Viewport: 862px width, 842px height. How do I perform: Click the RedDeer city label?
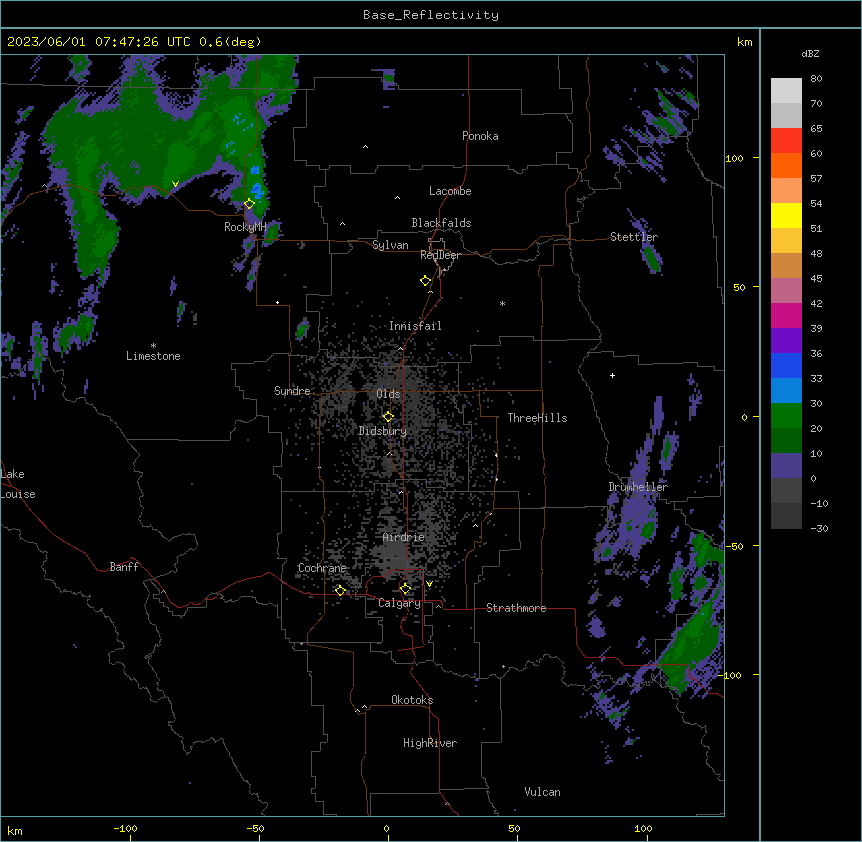(x=440, y=255)
